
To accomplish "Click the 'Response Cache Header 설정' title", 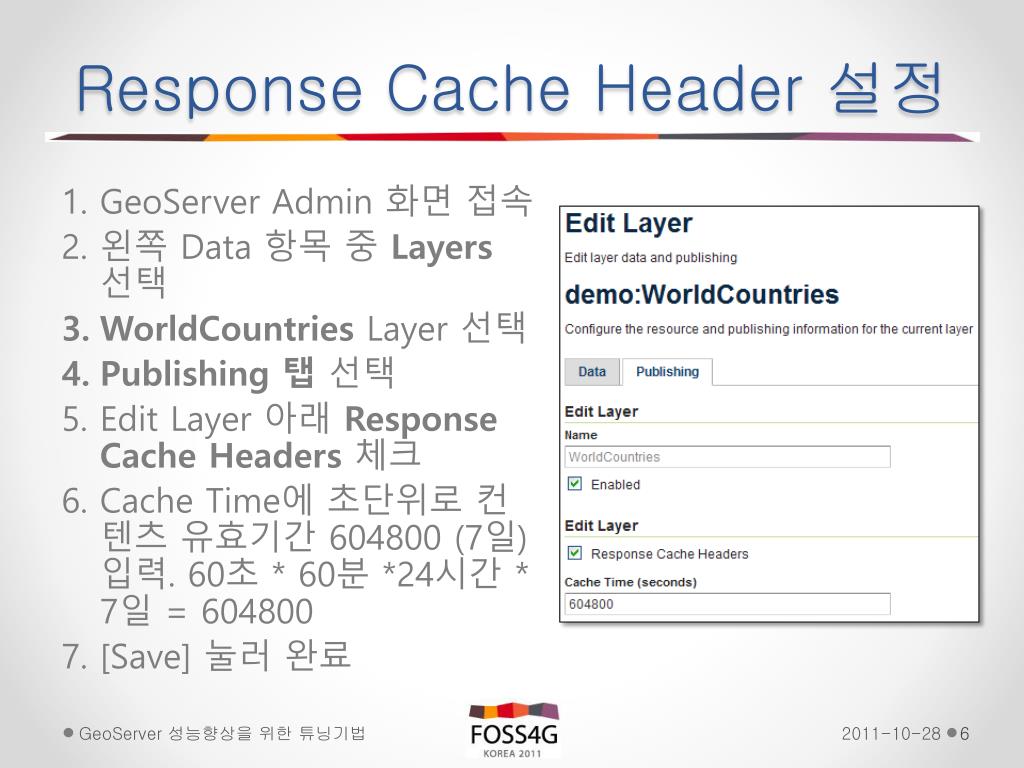I will (x=509, y=89).
